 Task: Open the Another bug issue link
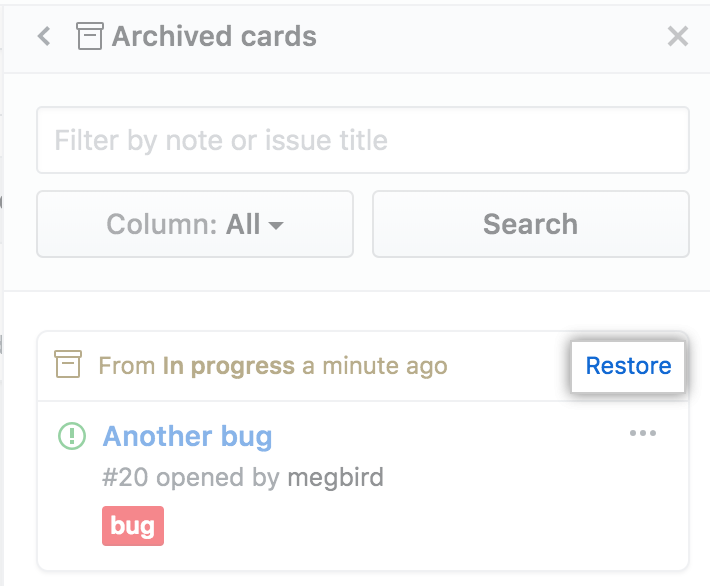click(187, 437)
